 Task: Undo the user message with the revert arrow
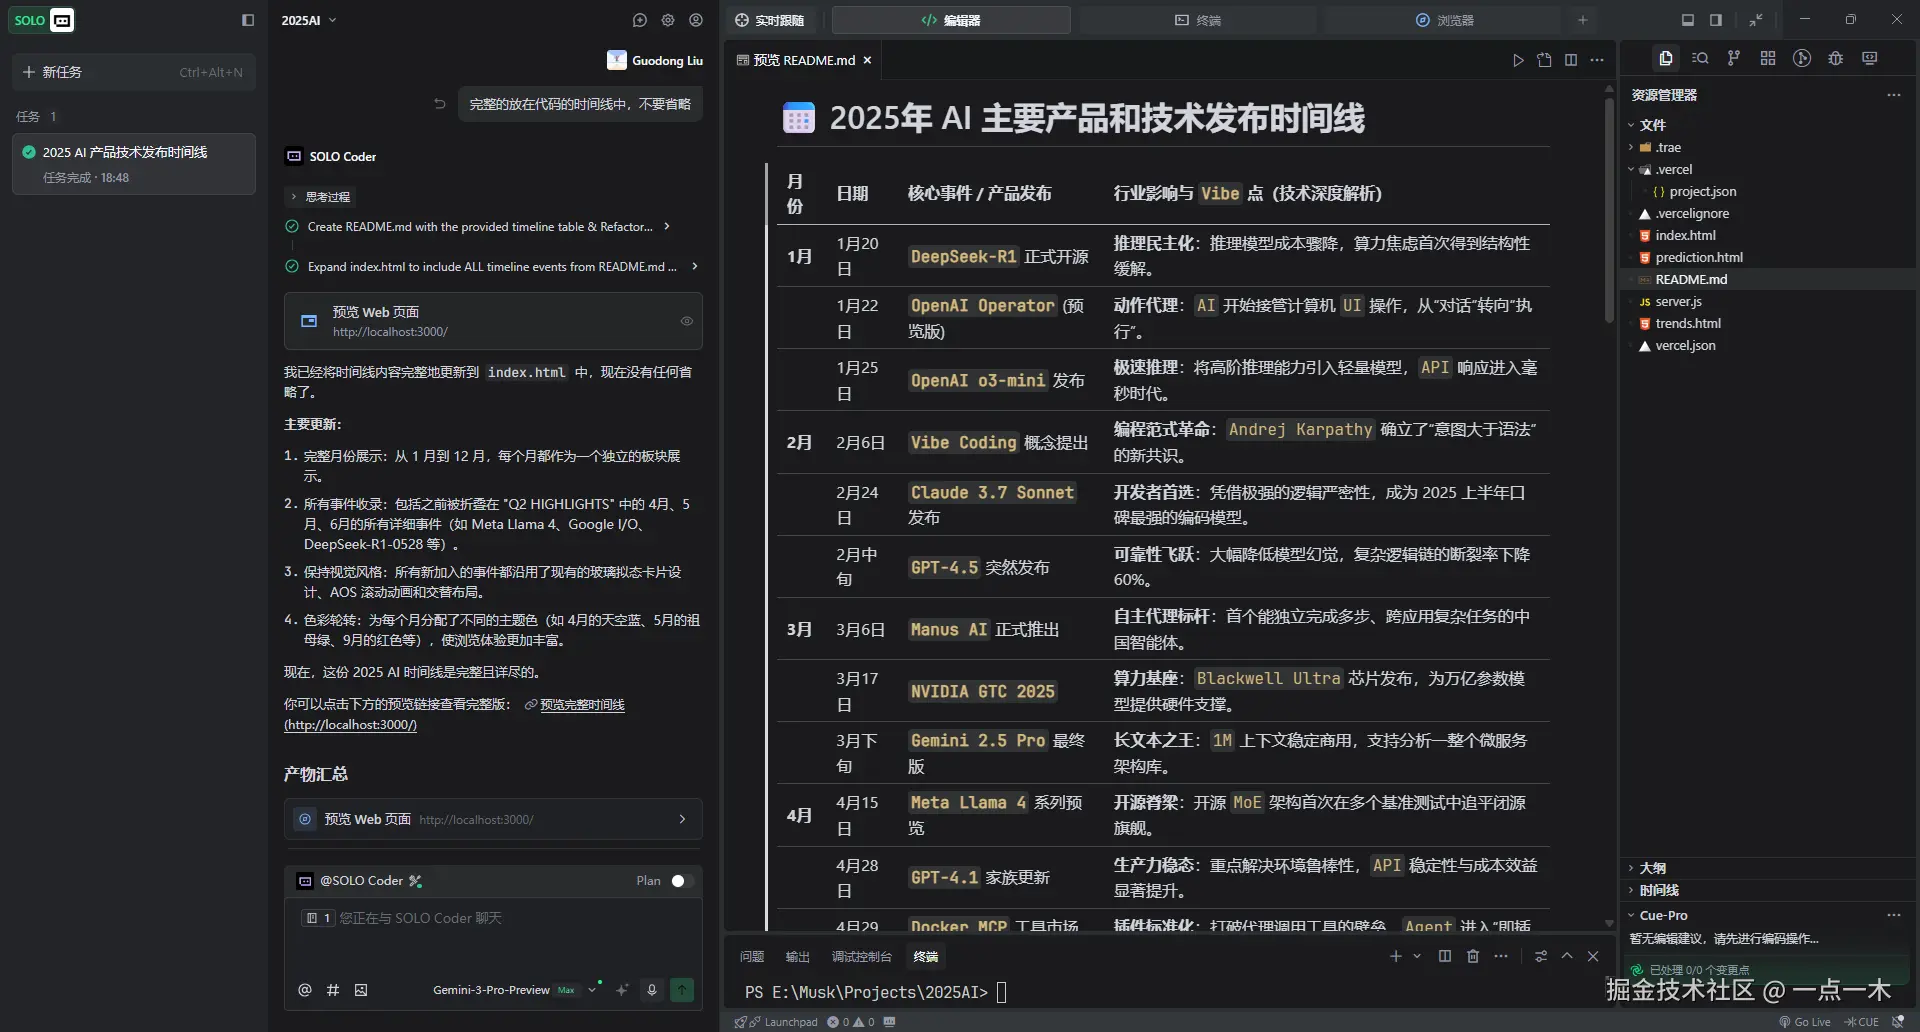pyautogui.click(x=439, y=104)
